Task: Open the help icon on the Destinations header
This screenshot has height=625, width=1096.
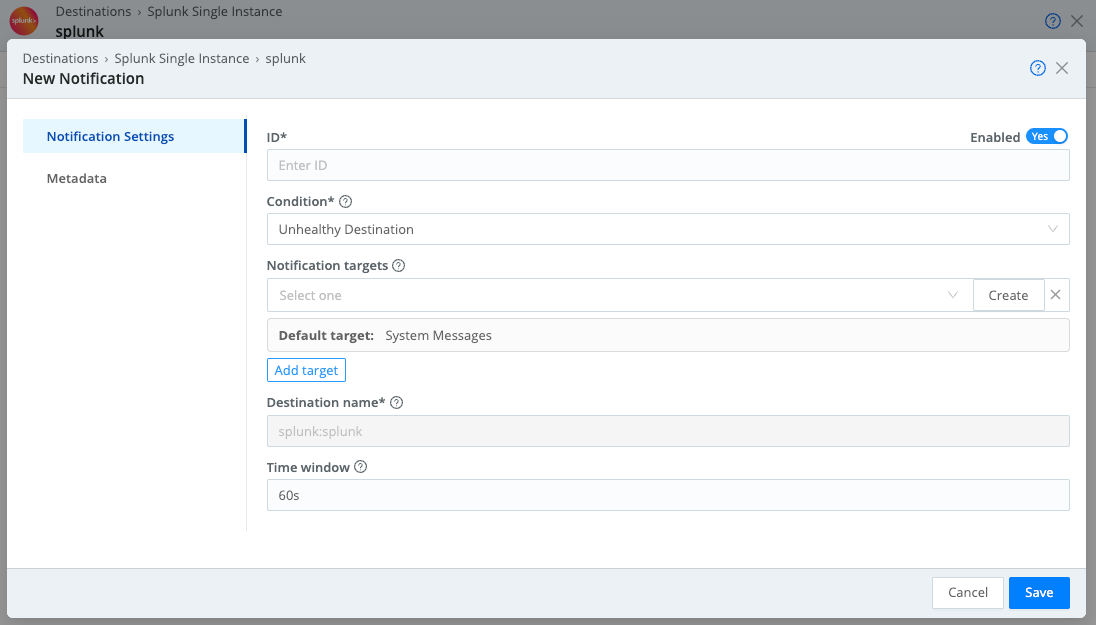Action: coord(1052,20)
